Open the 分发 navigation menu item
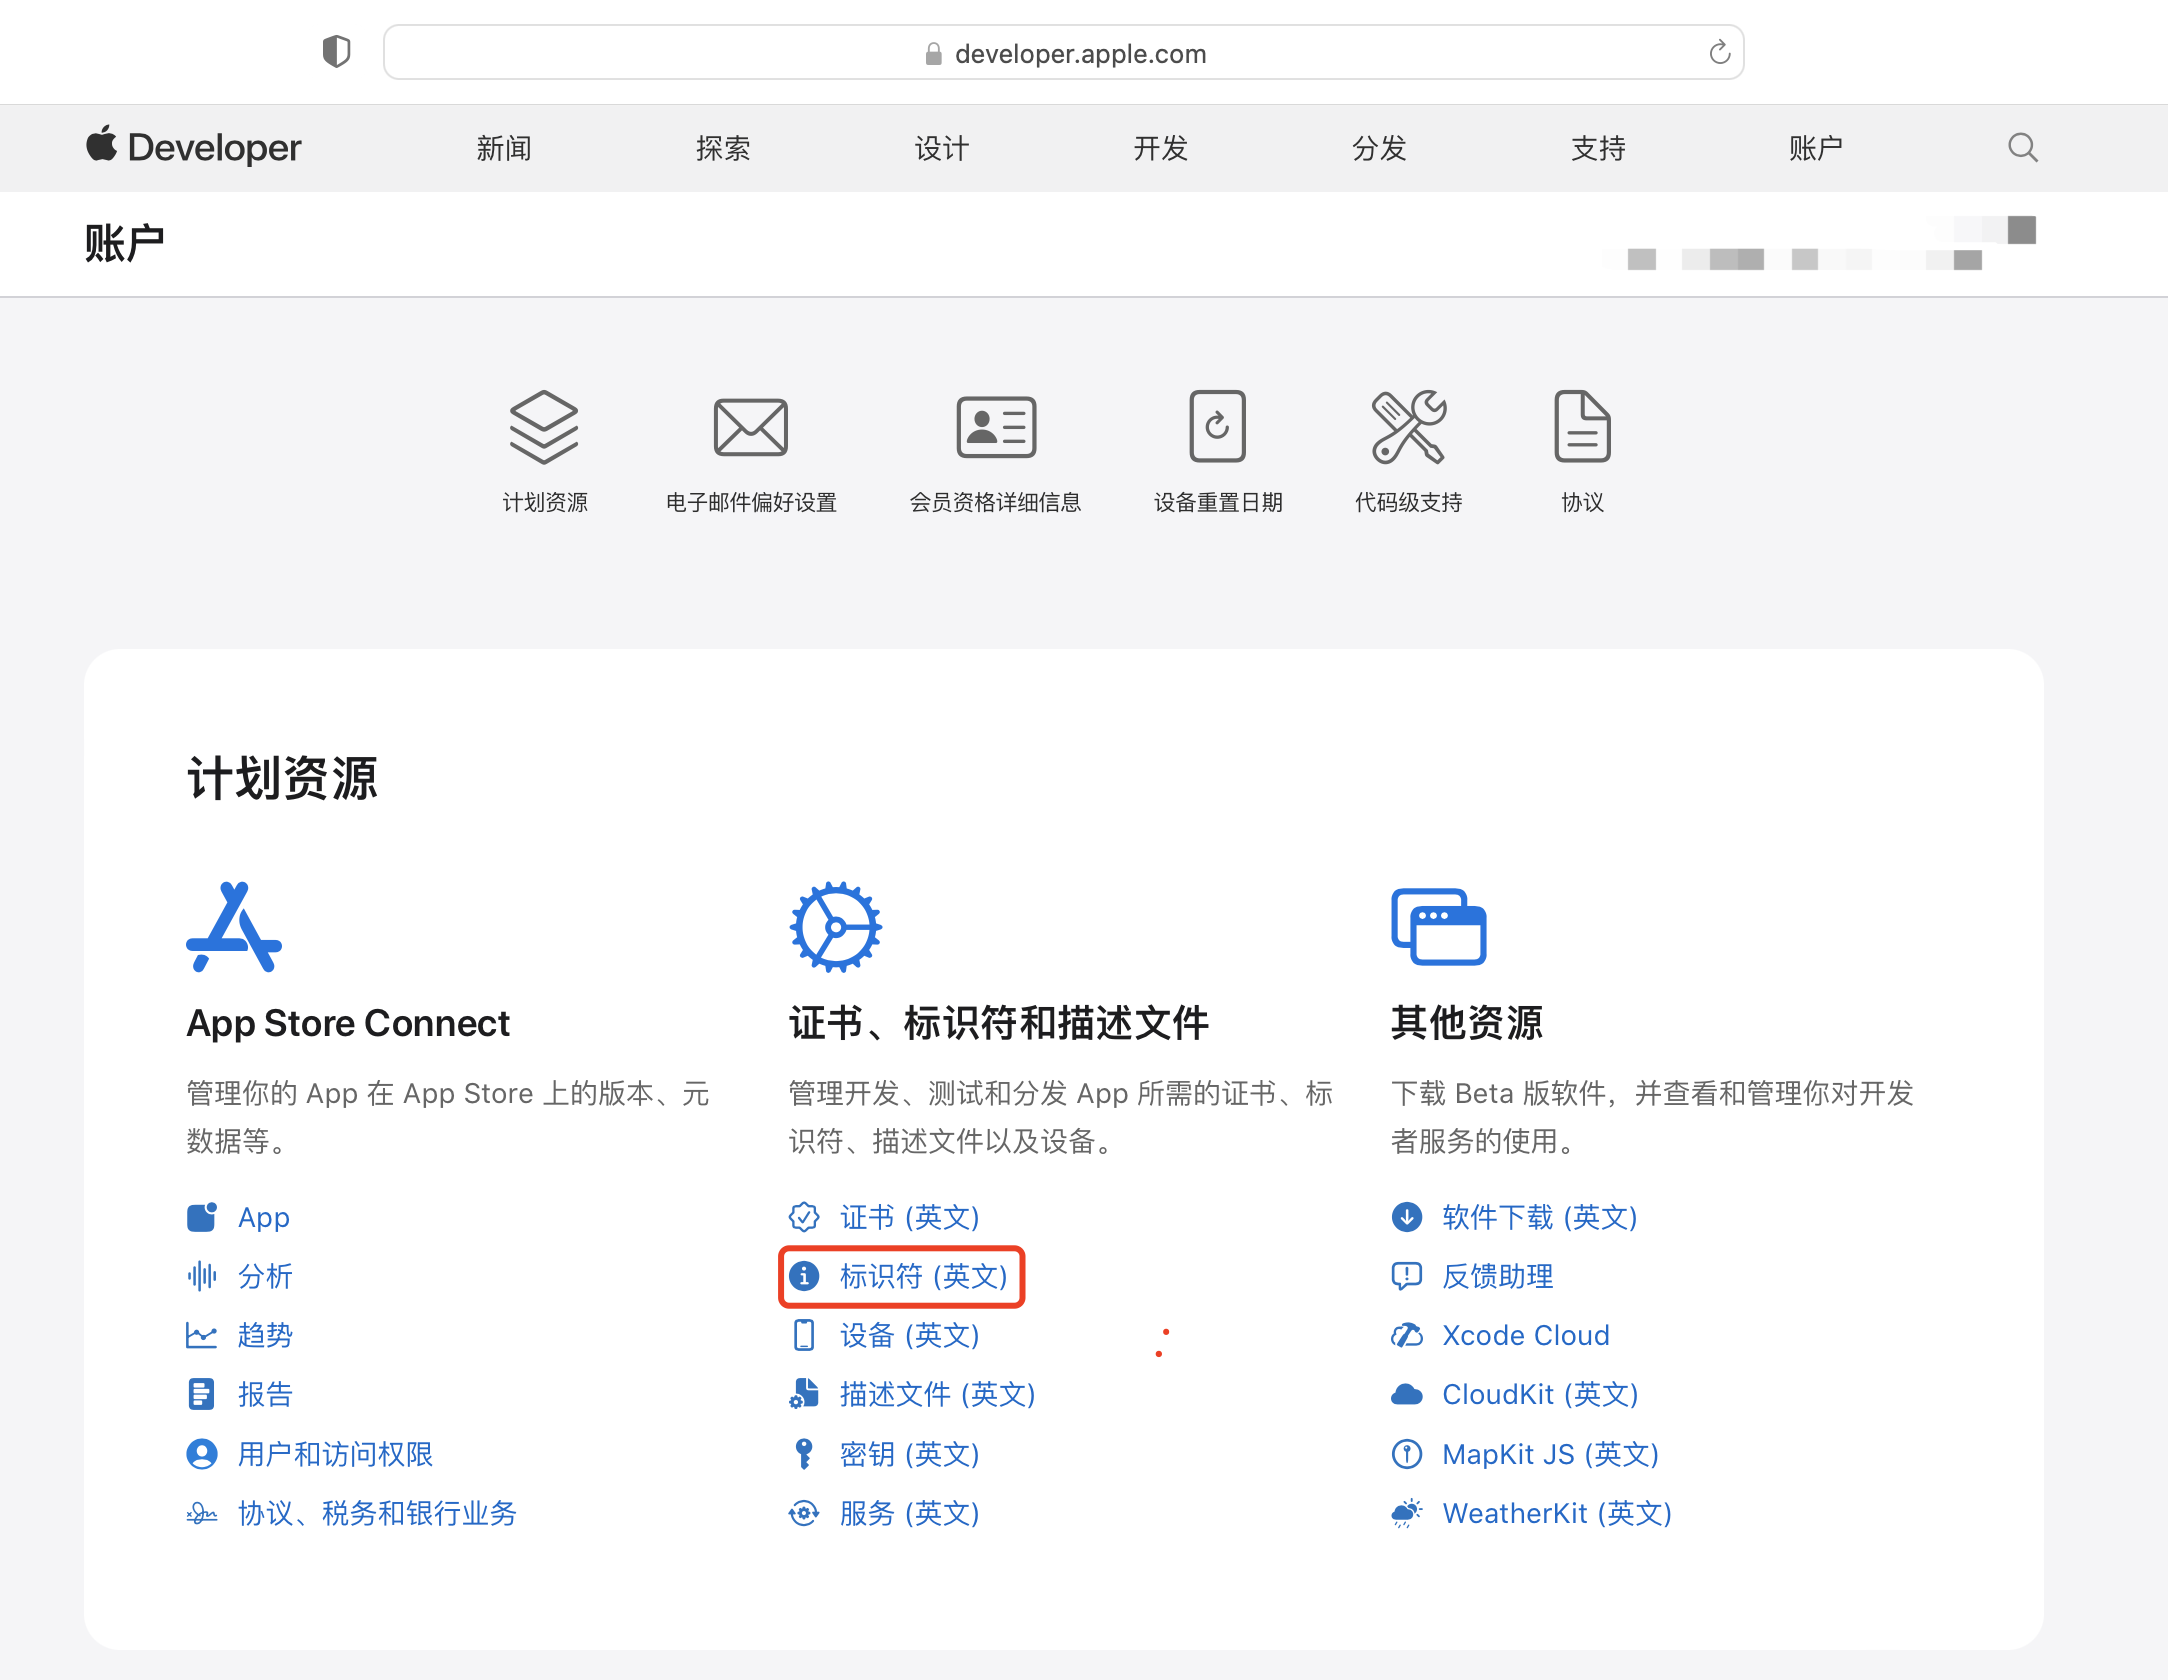This screenshot has width=2168, height=1680. click(x=1380, y=148)
